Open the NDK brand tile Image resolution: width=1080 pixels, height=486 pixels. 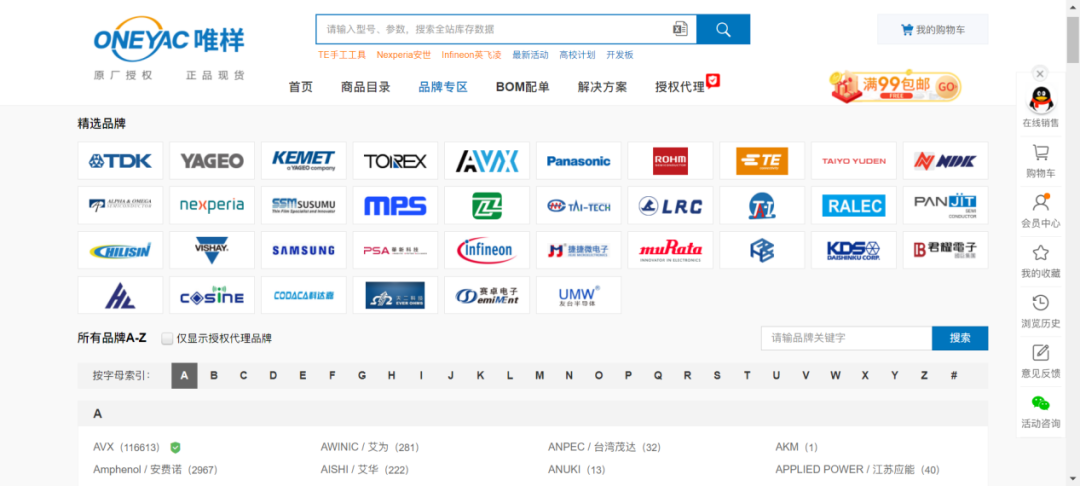click(x=946, y=161)
